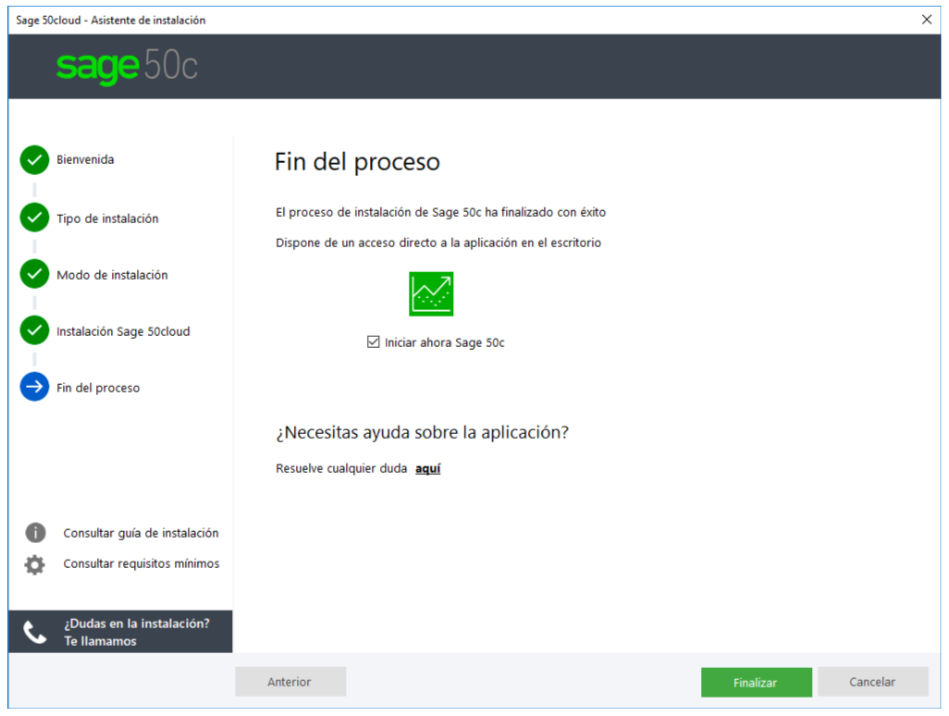Click ¿Dudas en la instalación? Te llamamos
Screen dimensions: 949x716
(120, 632)
